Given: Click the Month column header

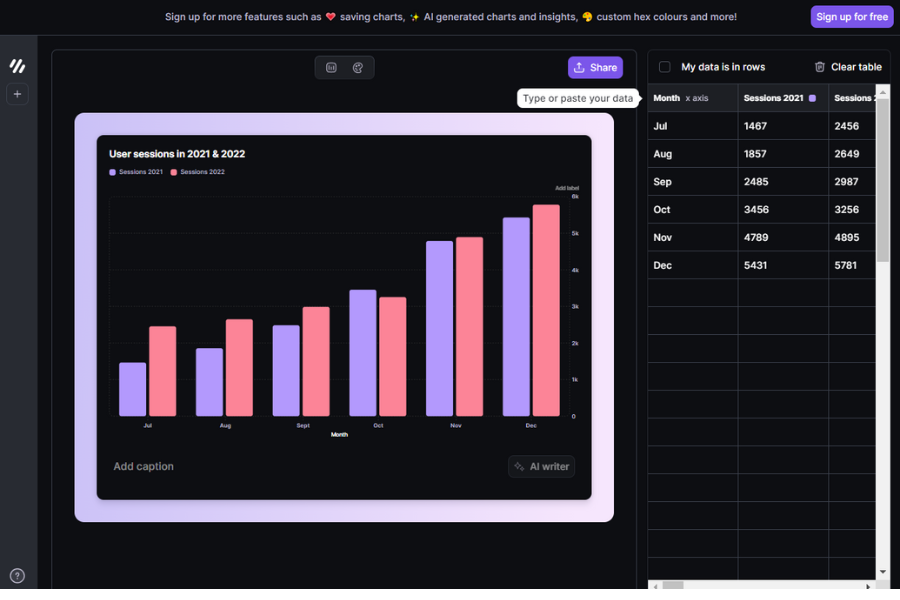Looking at the screenshot, I should (666, 98).
